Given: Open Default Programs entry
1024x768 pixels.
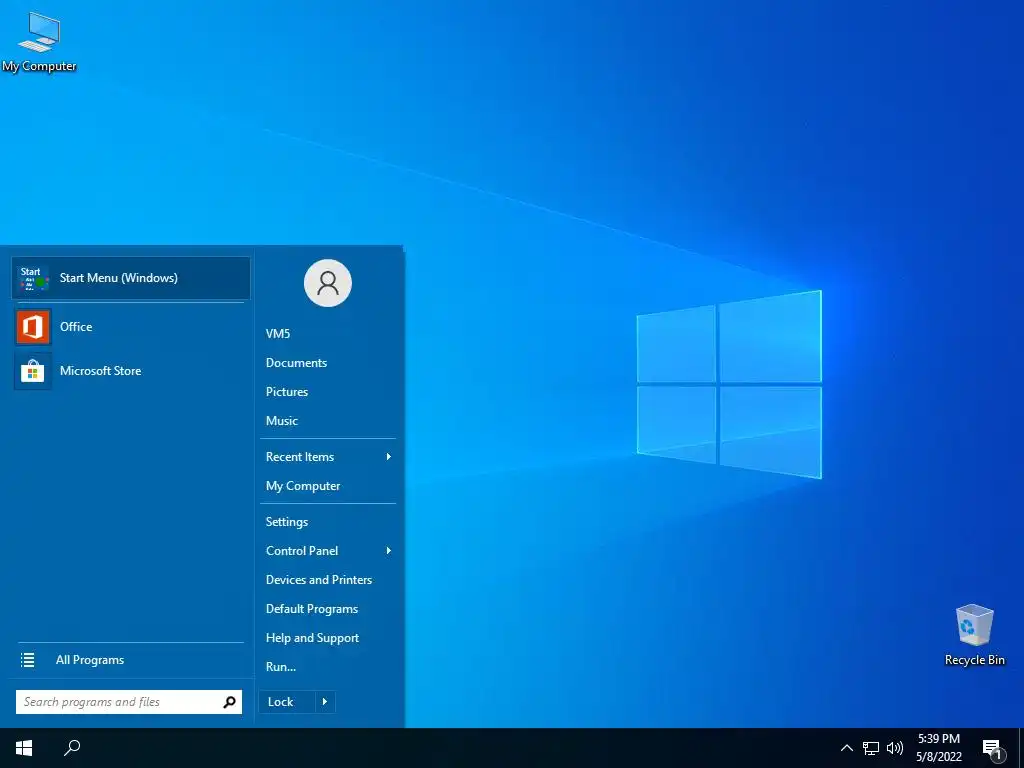Looking at the screenshot, I should pos(312,609).
